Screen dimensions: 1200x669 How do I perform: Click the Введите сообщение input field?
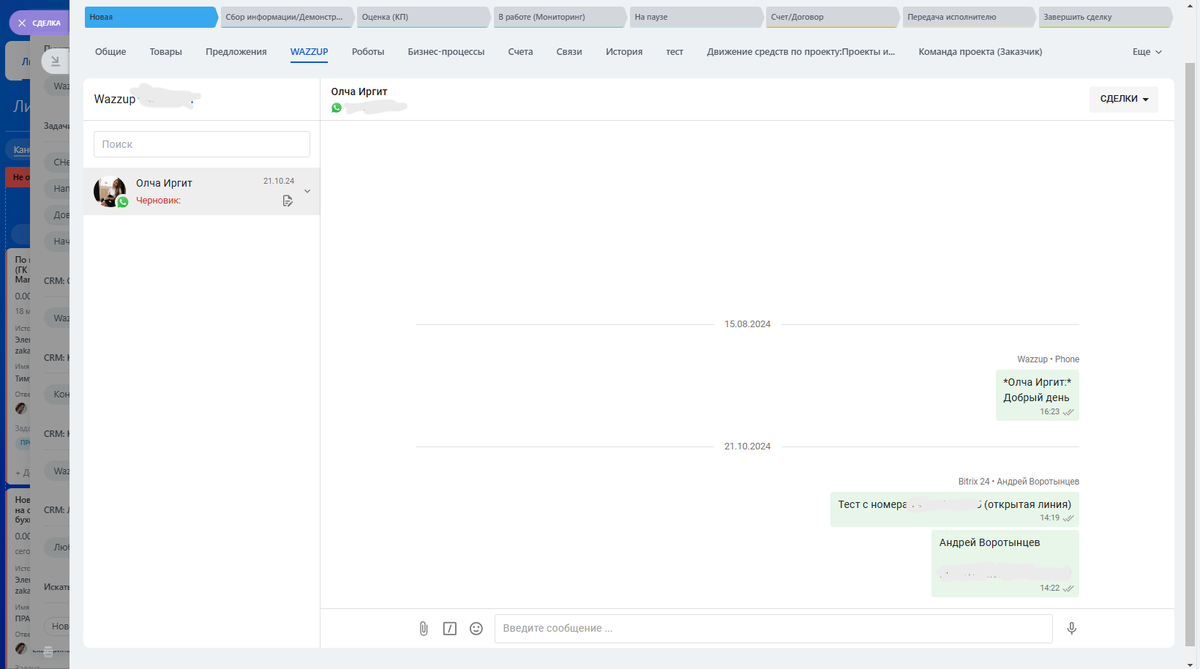774,628
